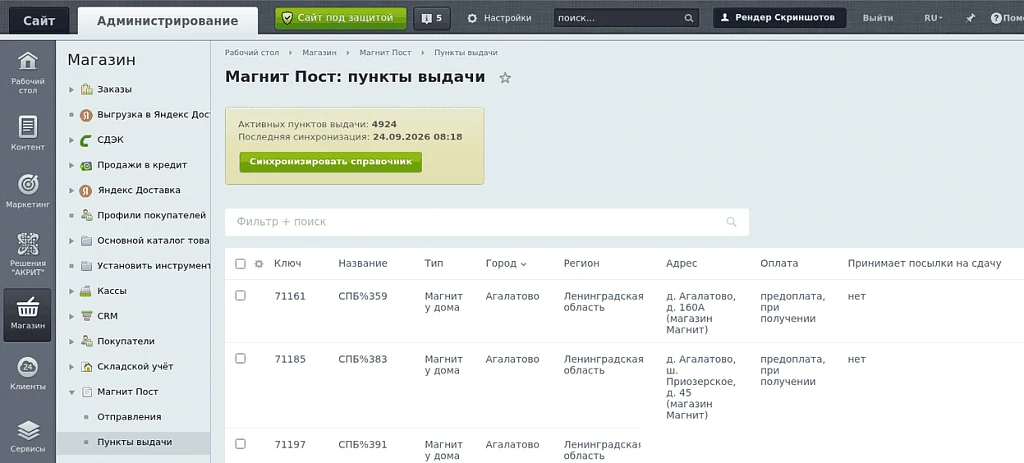Switch to the Администрирование tab
This screenshot has width=1024, height=463.
coord(168,21)
